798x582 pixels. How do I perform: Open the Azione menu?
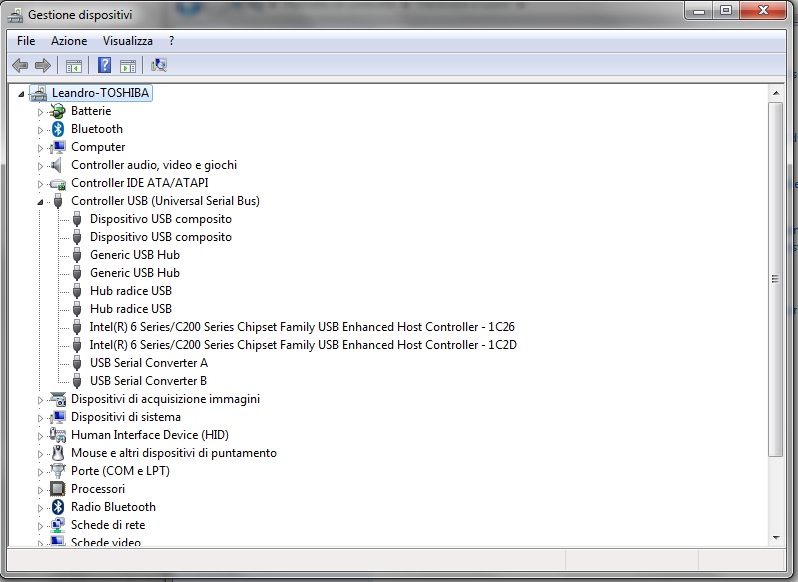point(69,41)
